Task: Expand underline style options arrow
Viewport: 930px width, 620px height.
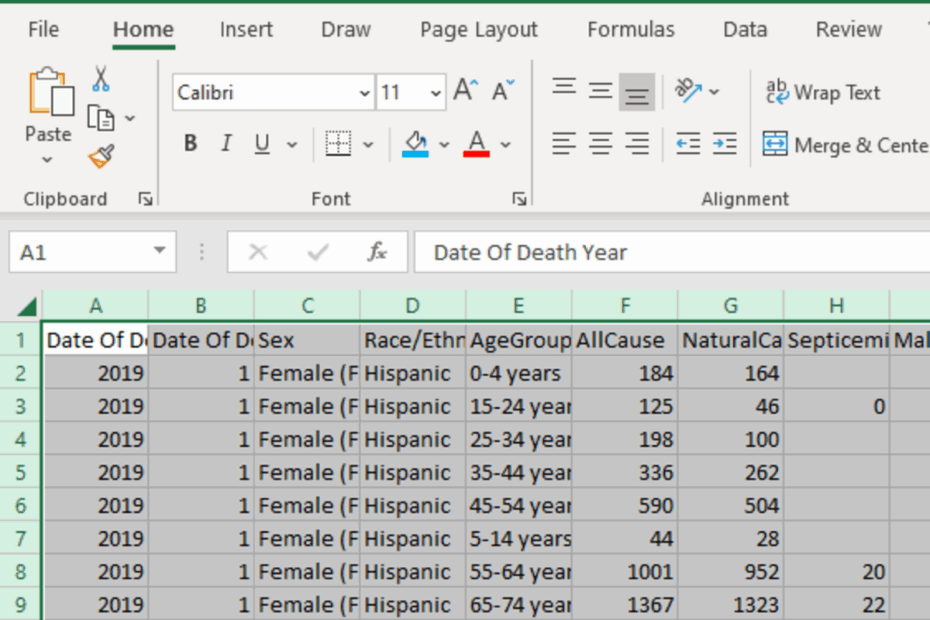Action: tap(292, 144)
